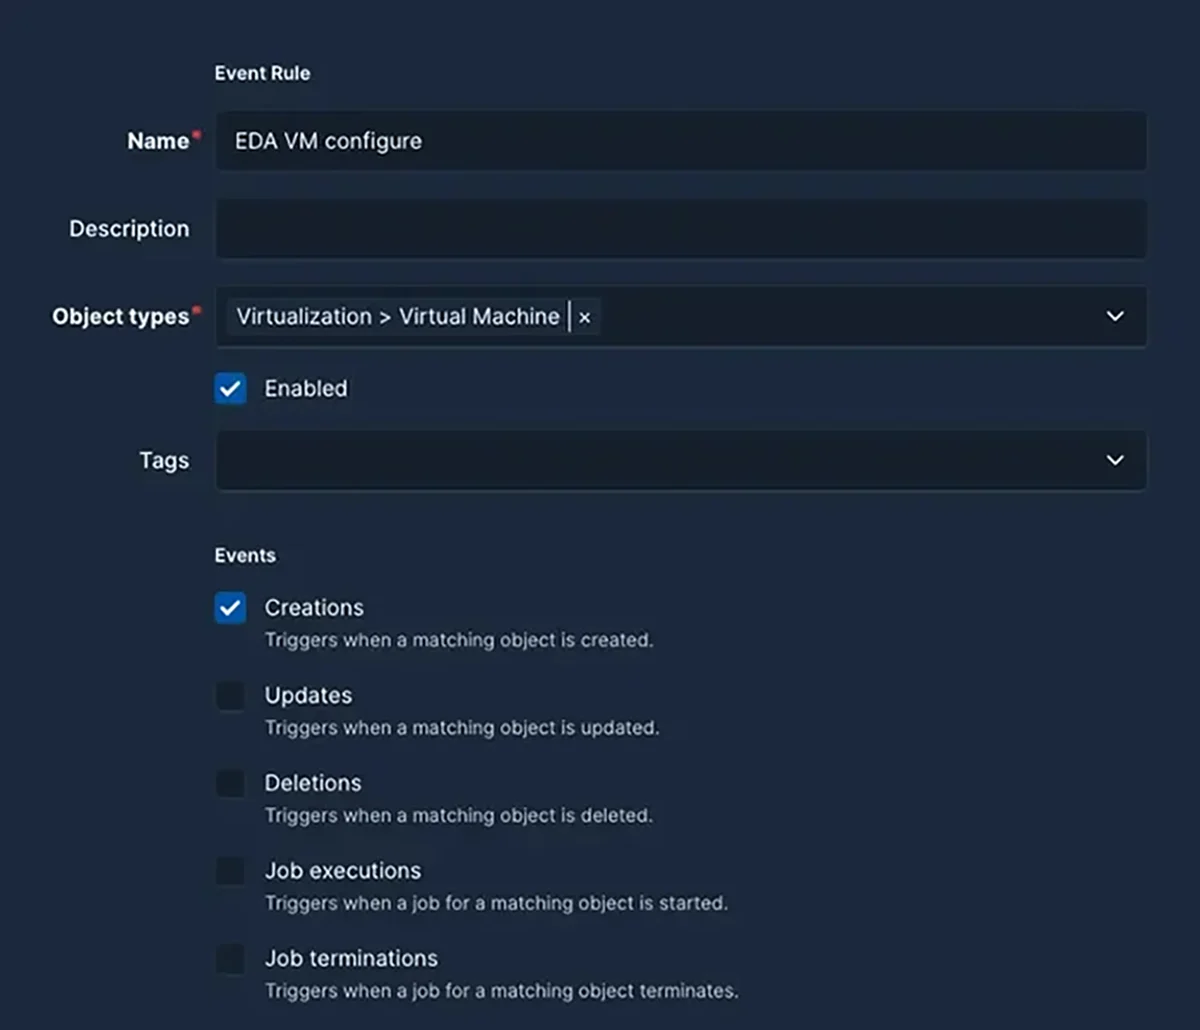Turn on Job terminations checkbox
This screenshot has width=1200, height=1030.
pyautogui.click(x=231, y=959)
